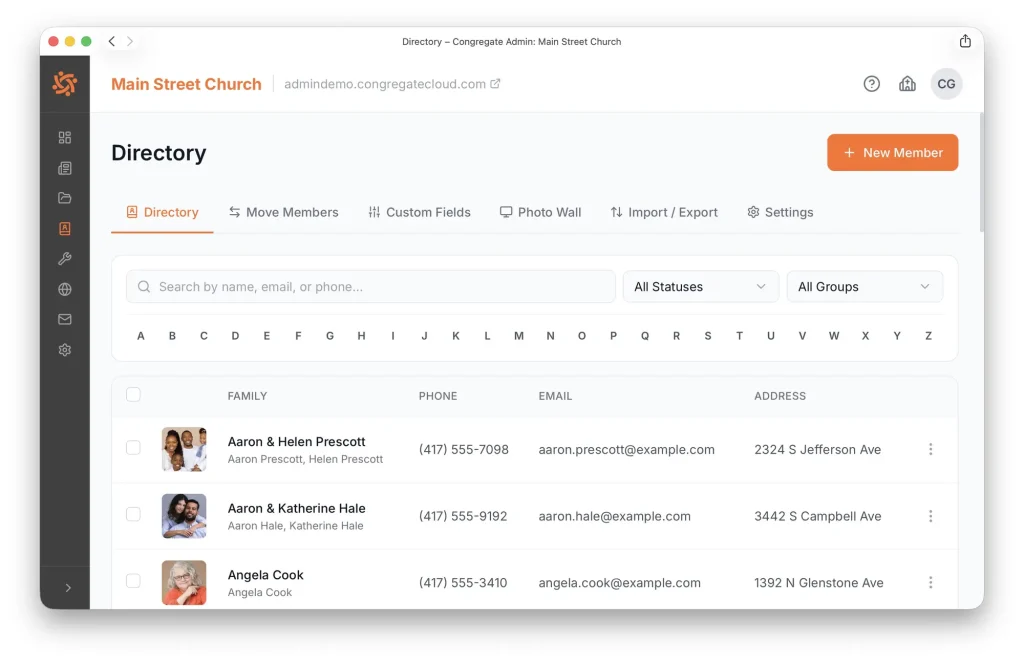Click the 1392 N Glenstone Ave address
Viewport: 1024px width, 662px height.
coord(819,582)
